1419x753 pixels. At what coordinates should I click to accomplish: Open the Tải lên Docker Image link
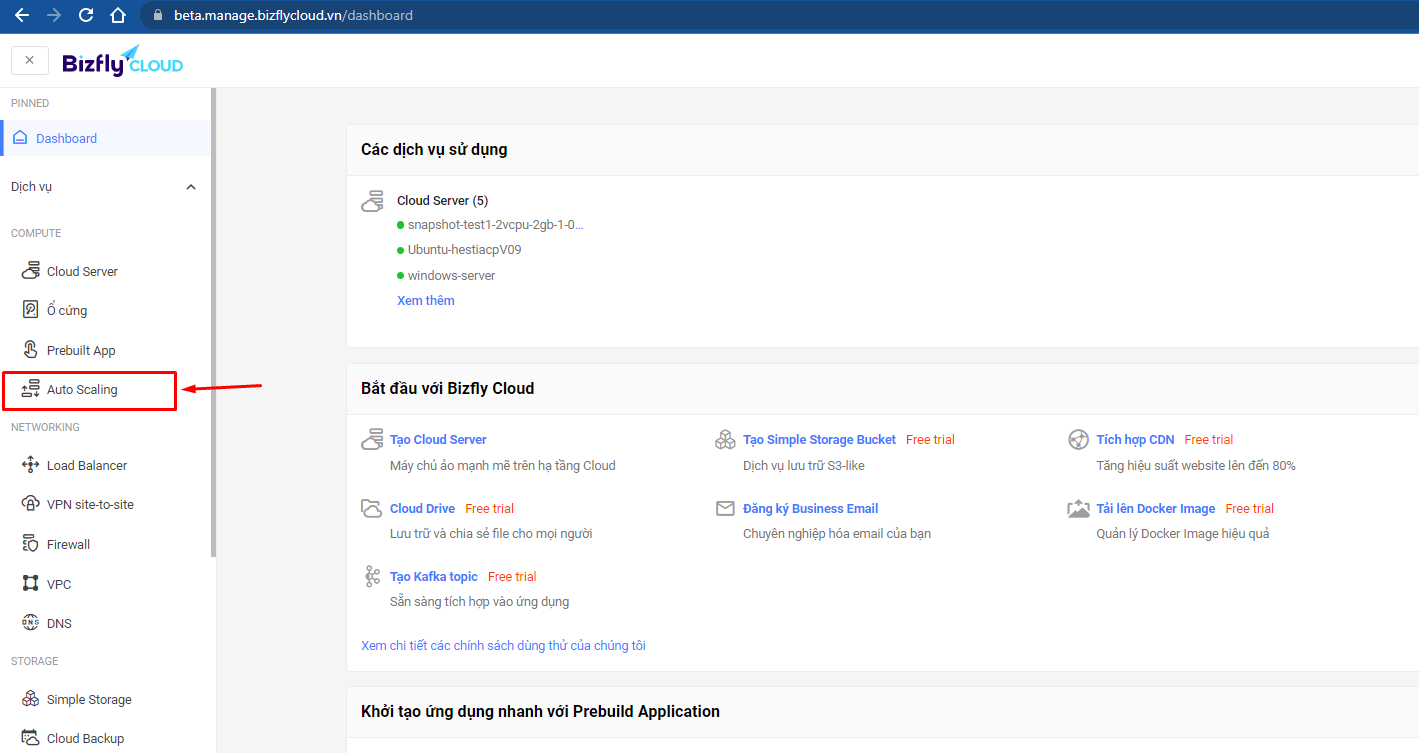pos(1156,509)
